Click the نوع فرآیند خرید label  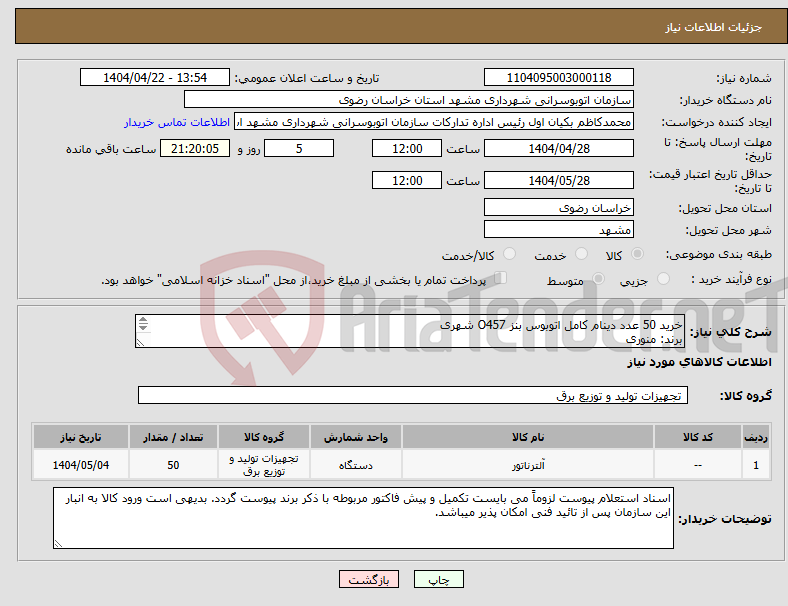(731, 279)
